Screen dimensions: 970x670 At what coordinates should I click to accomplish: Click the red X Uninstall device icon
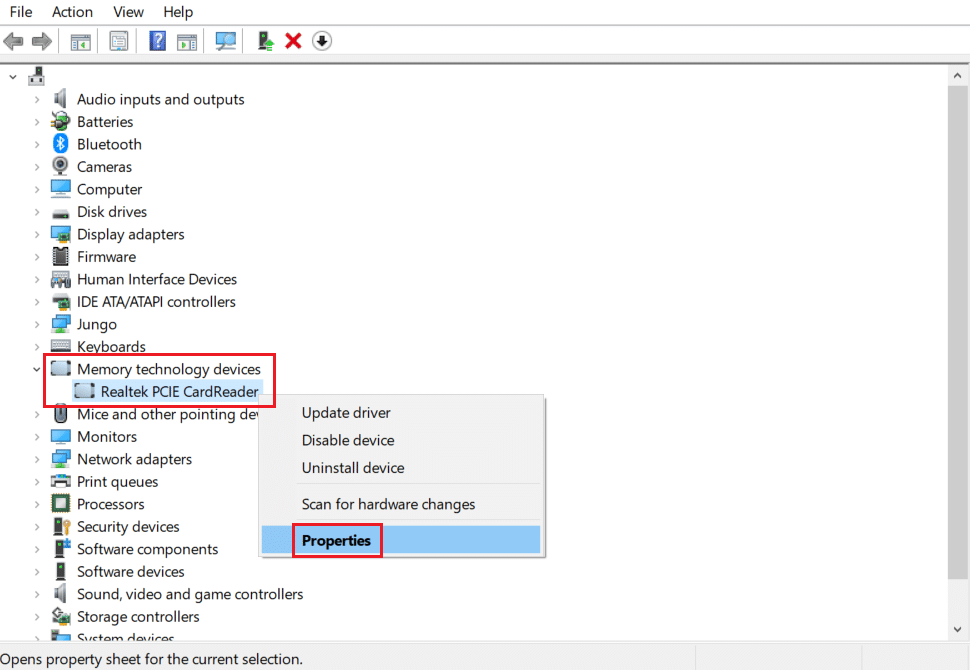point(292,40)
